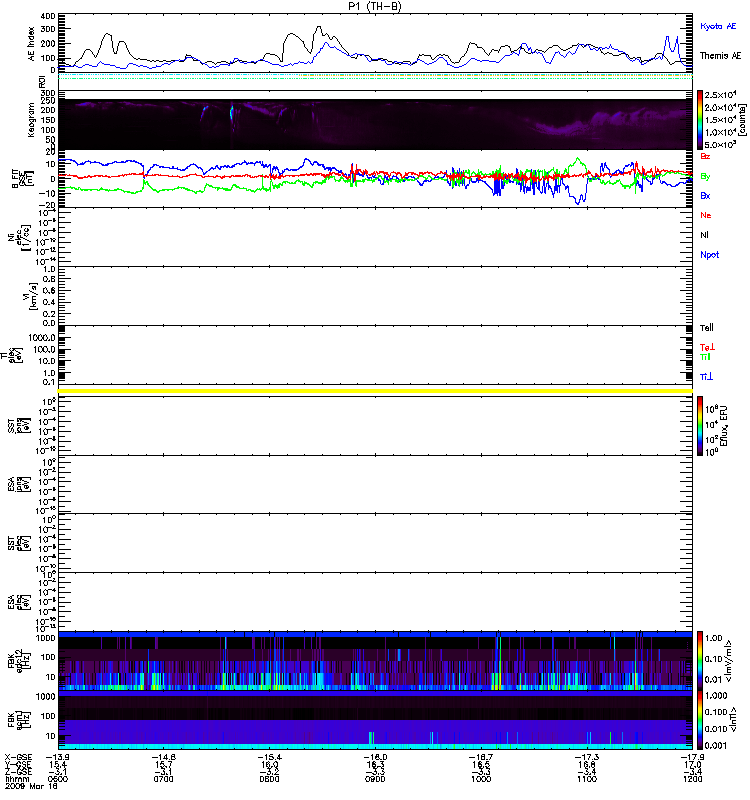Click the plot title P1 (TH-B)
This screenshot has width=750, height=800.
tap(376, 6)
